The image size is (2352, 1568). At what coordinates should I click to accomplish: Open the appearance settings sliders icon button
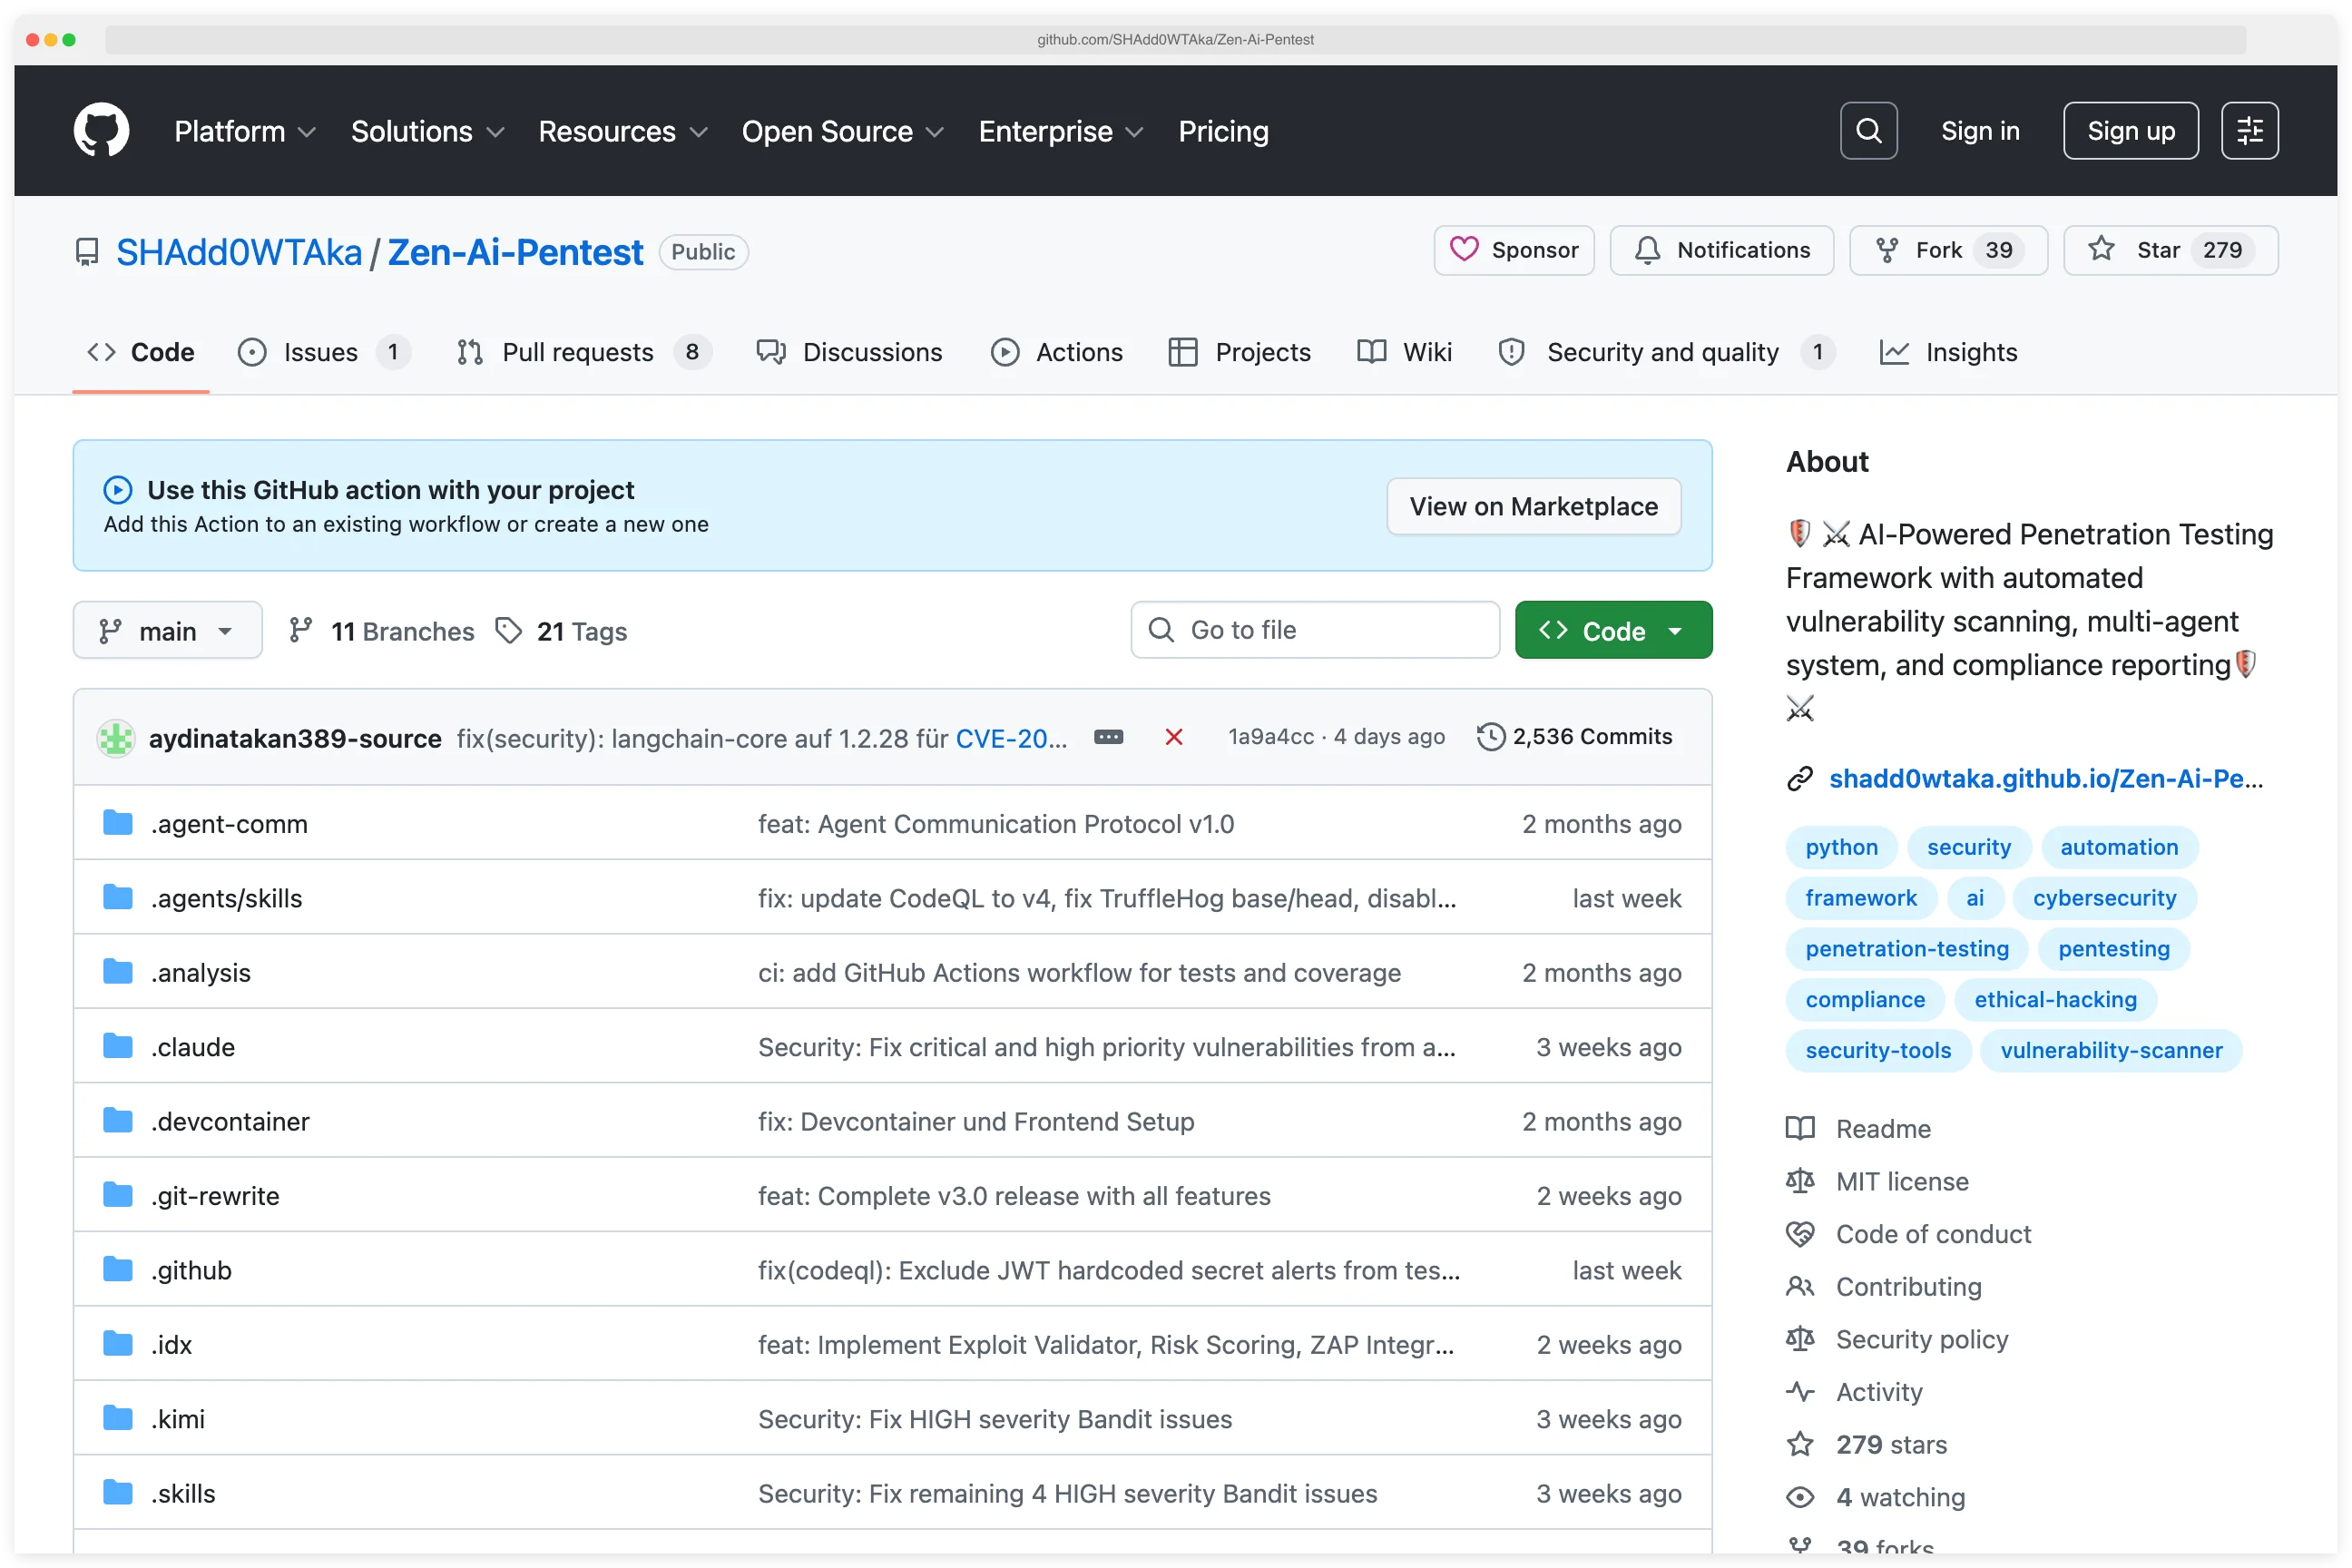(2249, 131)
